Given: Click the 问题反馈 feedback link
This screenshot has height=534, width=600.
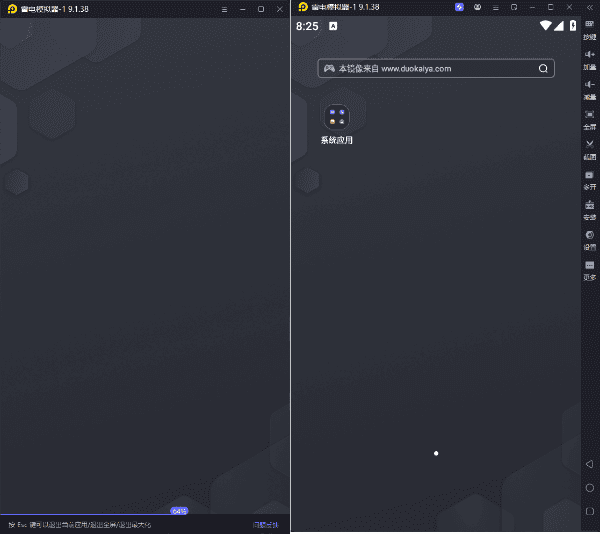Looking at the screenshot, I should point(265,525).
